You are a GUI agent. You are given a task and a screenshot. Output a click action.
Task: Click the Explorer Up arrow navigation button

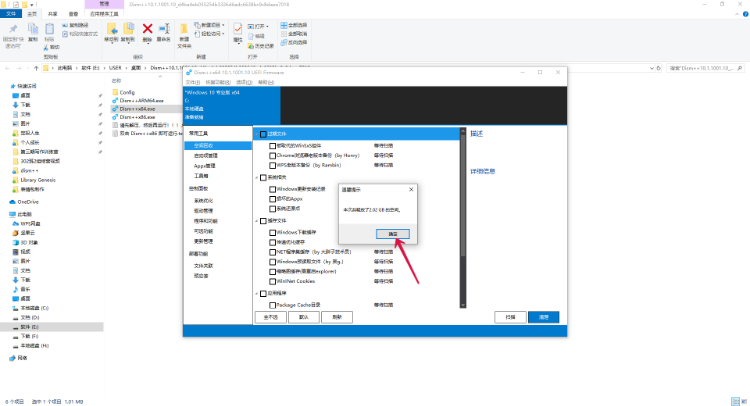click(36, 68)
